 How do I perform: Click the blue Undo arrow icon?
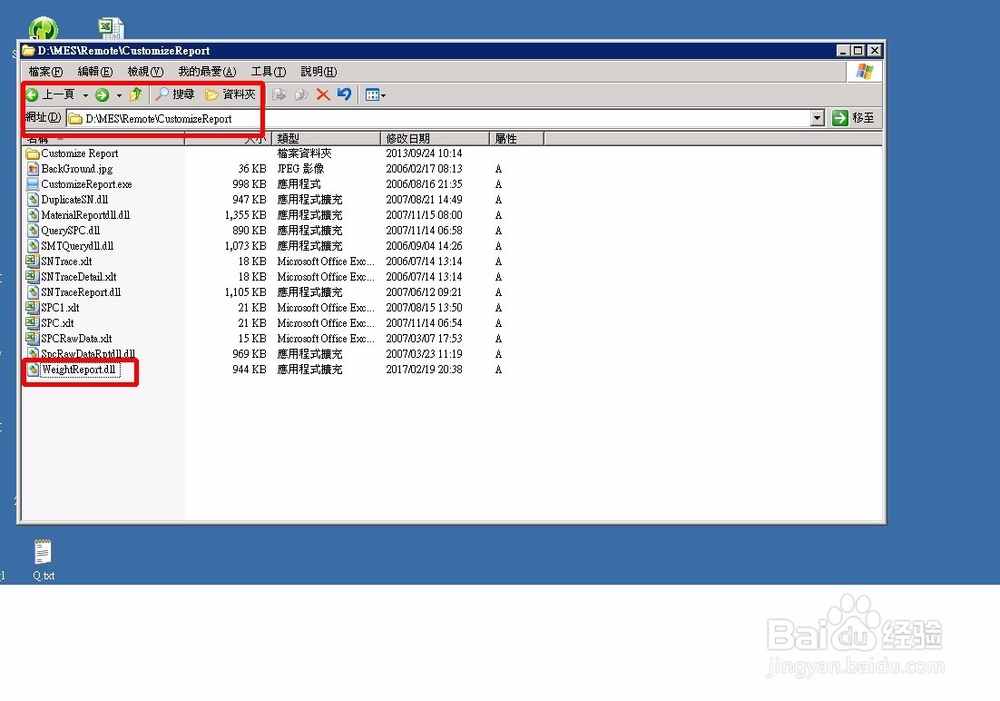344,94
